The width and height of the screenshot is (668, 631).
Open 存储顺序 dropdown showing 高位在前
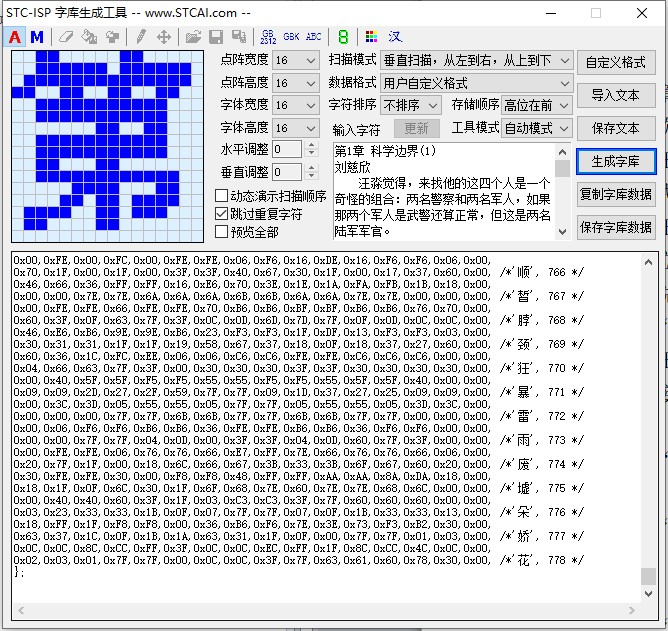tap(537, 105)
